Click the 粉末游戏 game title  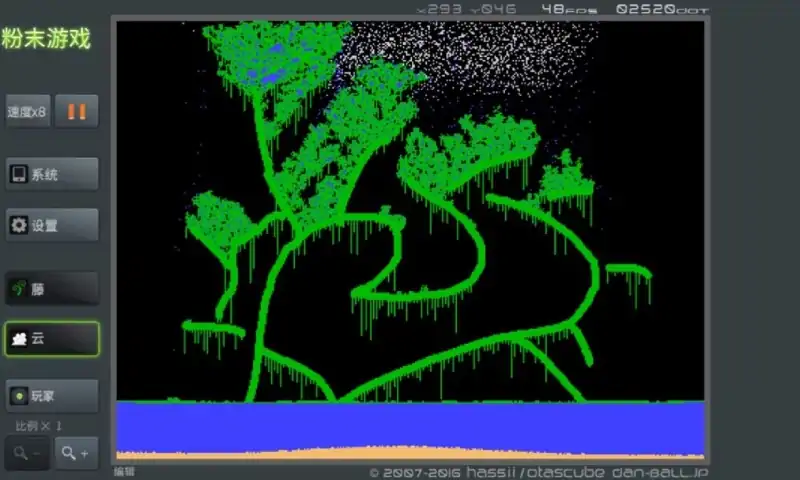click(x=46, y=39)
